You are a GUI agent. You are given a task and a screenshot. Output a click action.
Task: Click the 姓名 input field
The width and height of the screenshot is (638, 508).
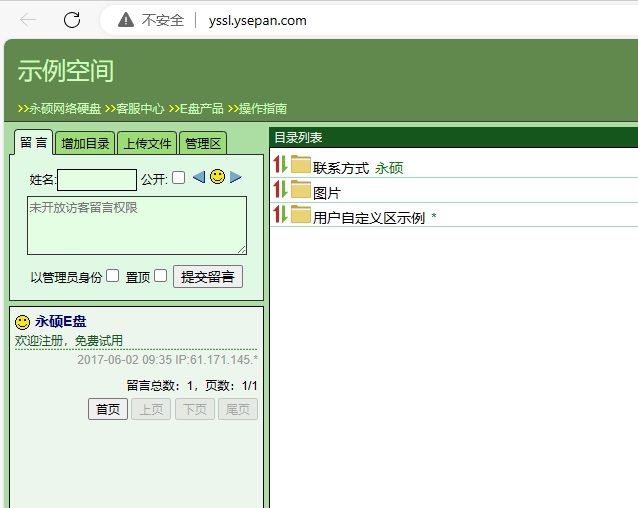click(x=97, y=180)
